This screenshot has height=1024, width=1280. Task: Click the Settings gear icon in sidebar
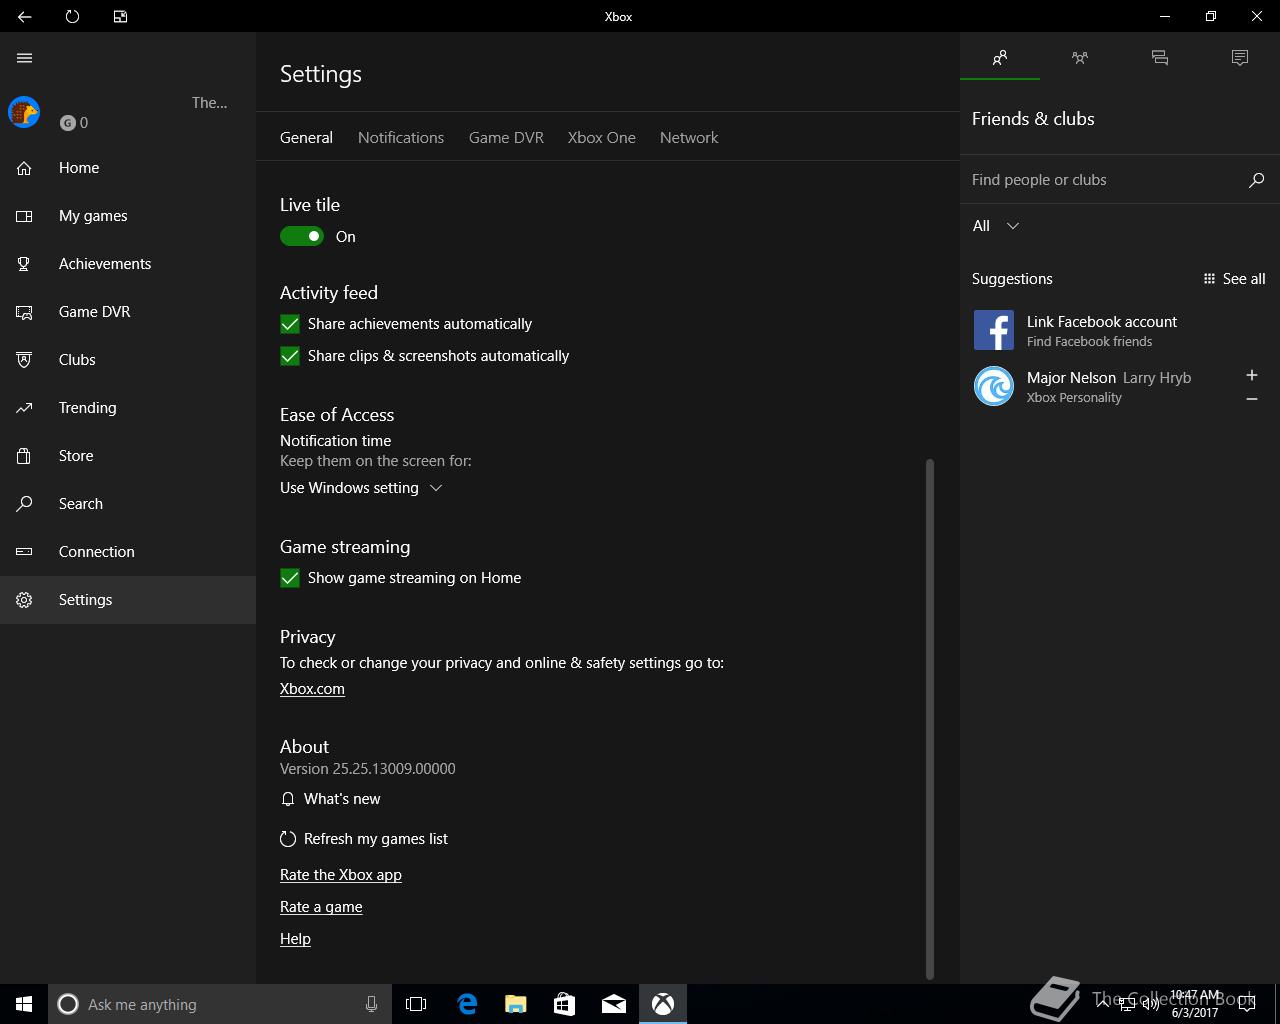pyautogui.click(x=24, y=600)
